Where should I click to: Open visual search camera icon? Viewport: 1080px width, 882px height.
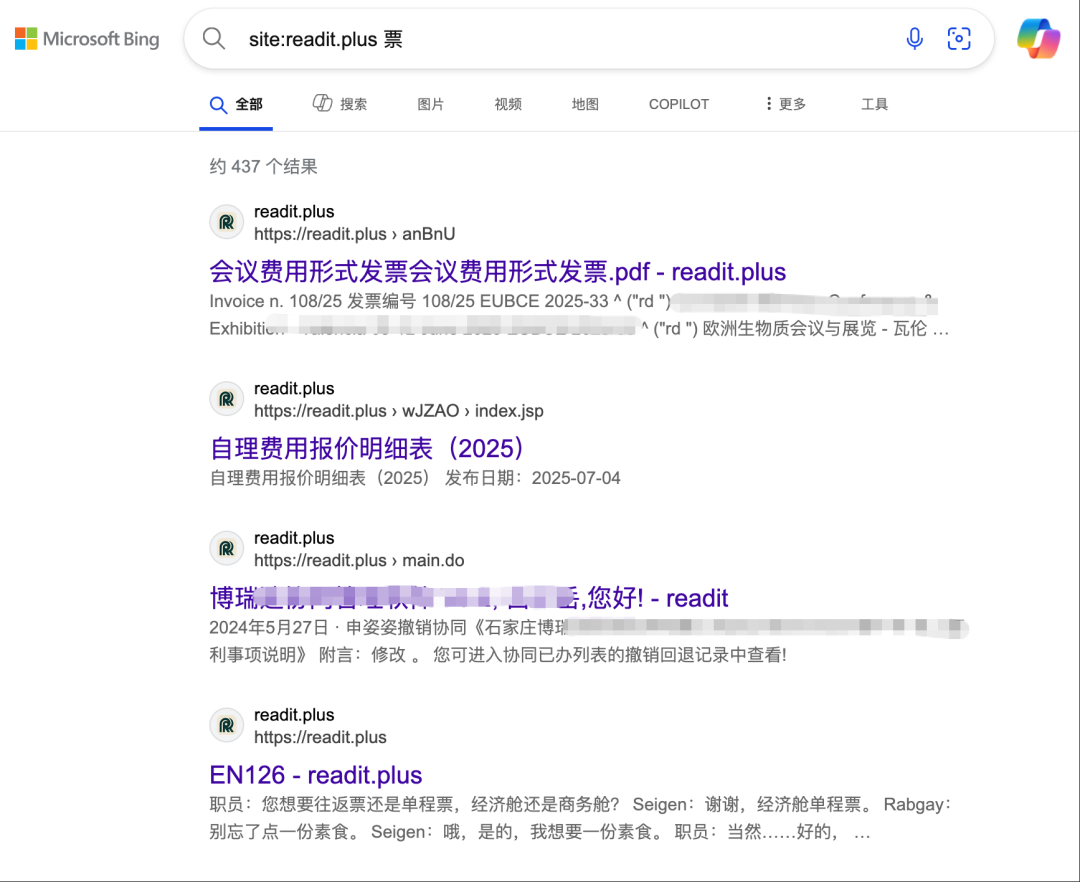click(x=959, y=39)
